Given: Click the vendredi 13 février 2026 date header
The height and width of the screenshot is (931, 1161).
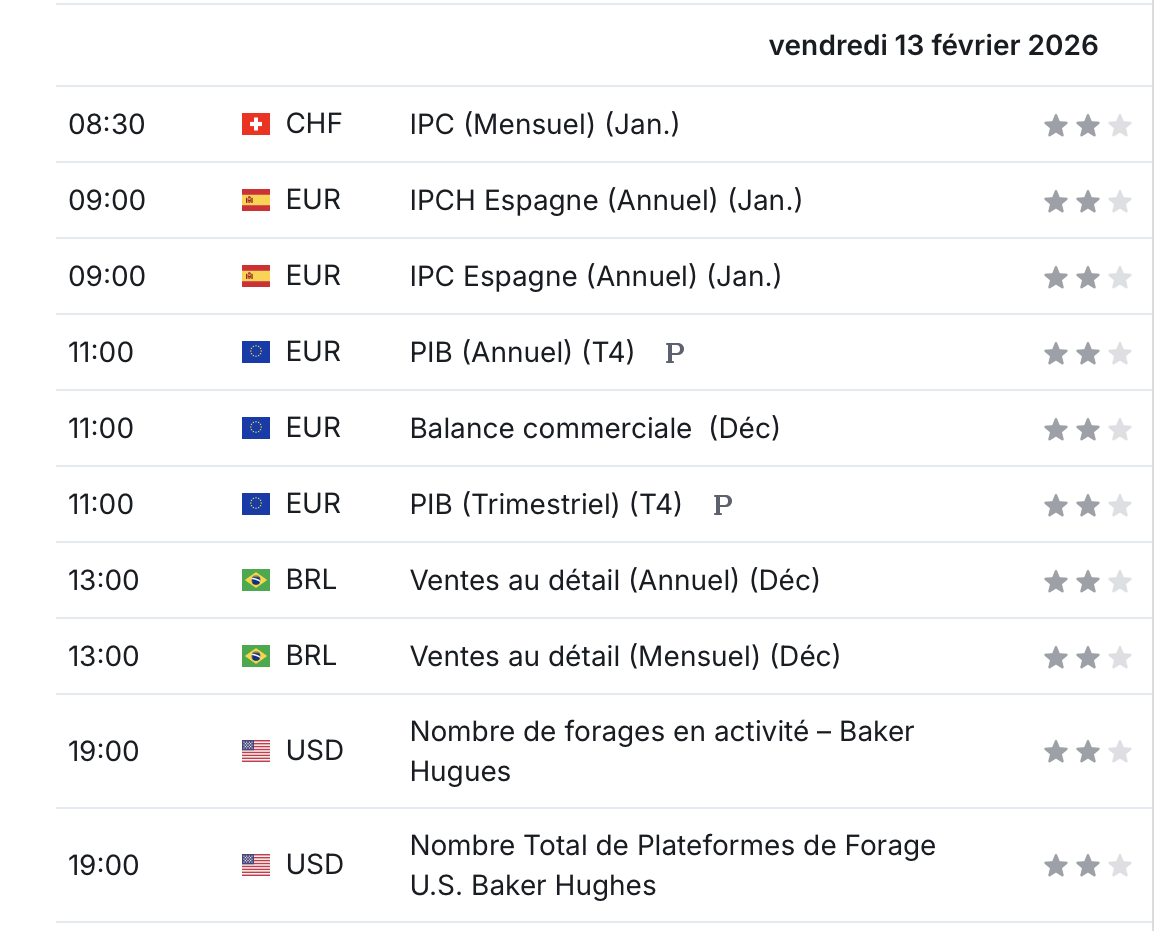Looking at the screenshot, I should coord(933,46).
